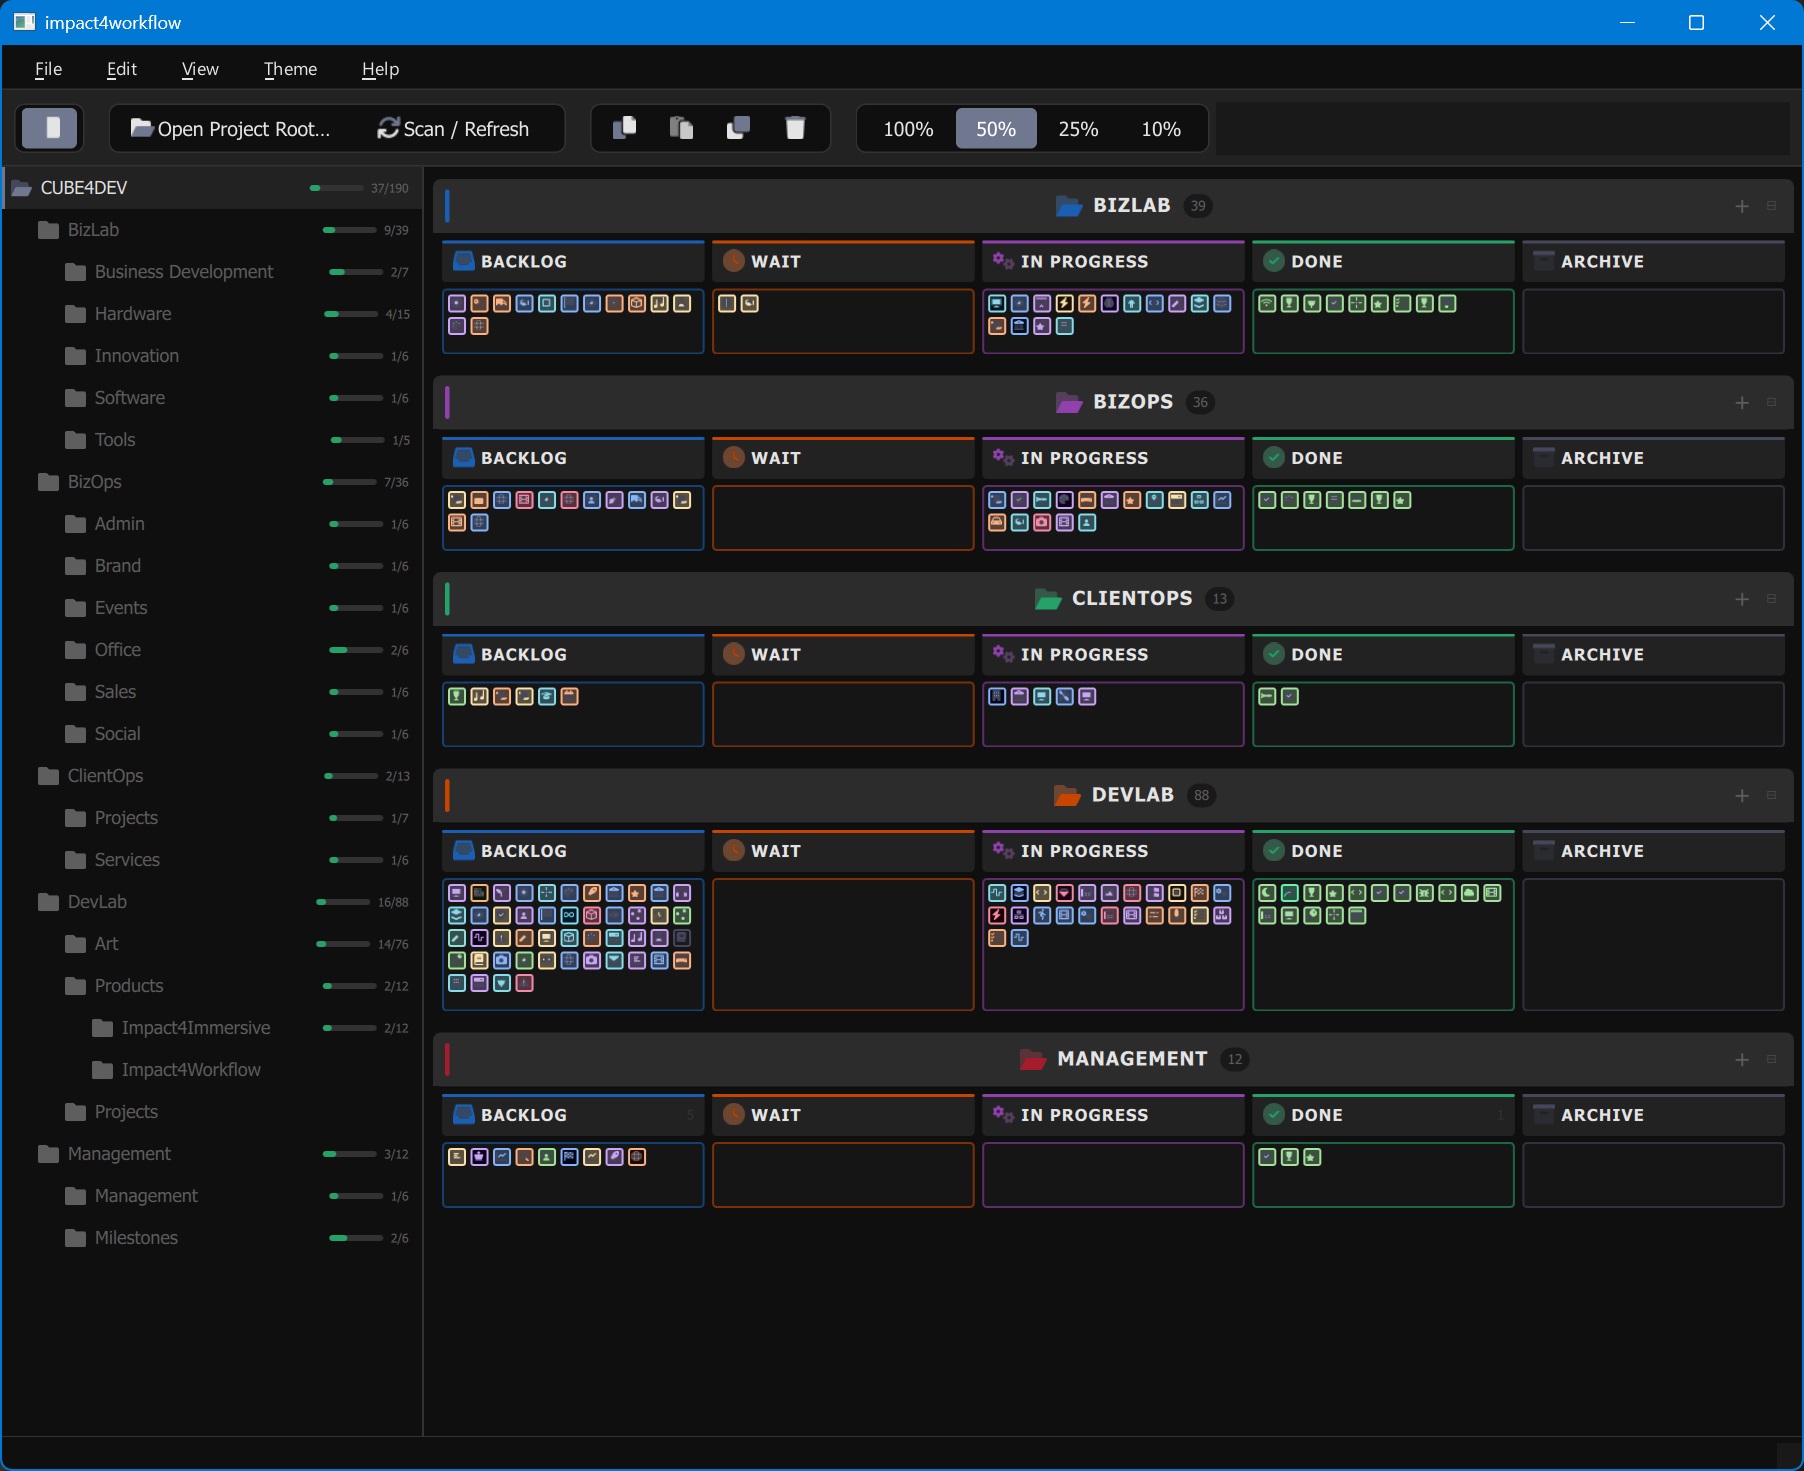Image resolution: width=1804 pixels, height=1471 pixels.
Task: Click the Hardware progress bar in sidebar
Action: click(351, 314)
